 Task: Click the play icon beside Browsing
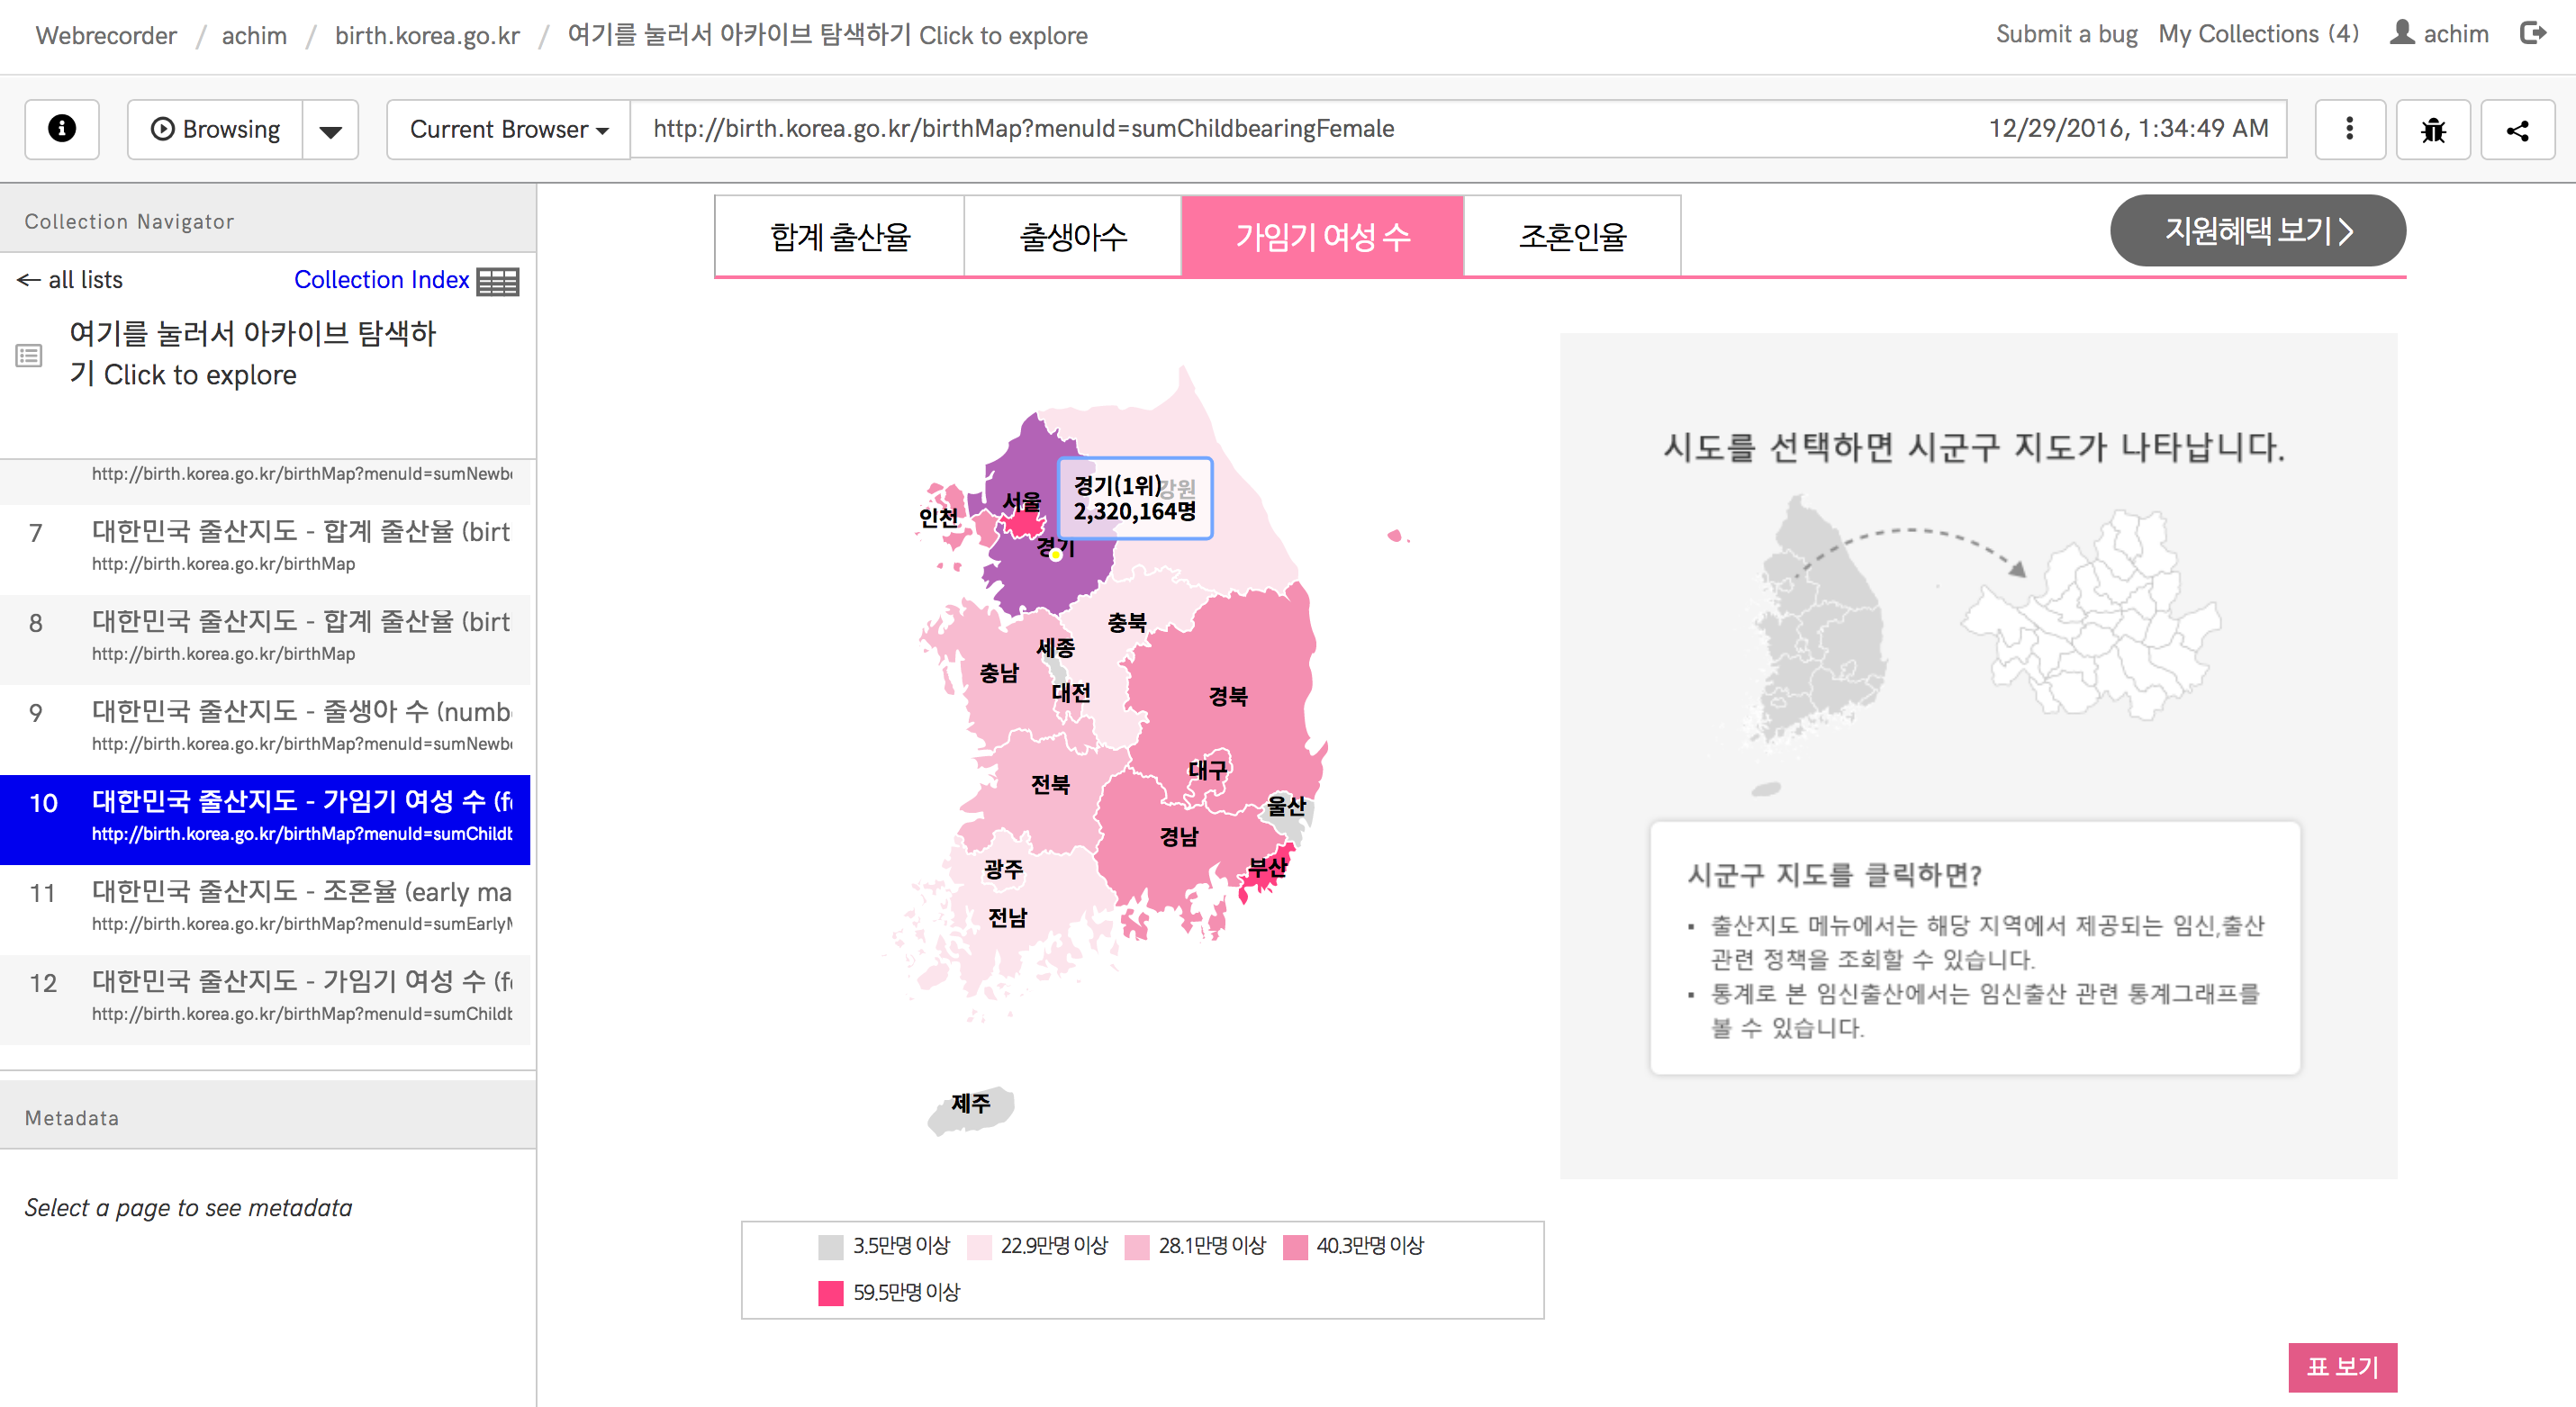pos(163,128)
